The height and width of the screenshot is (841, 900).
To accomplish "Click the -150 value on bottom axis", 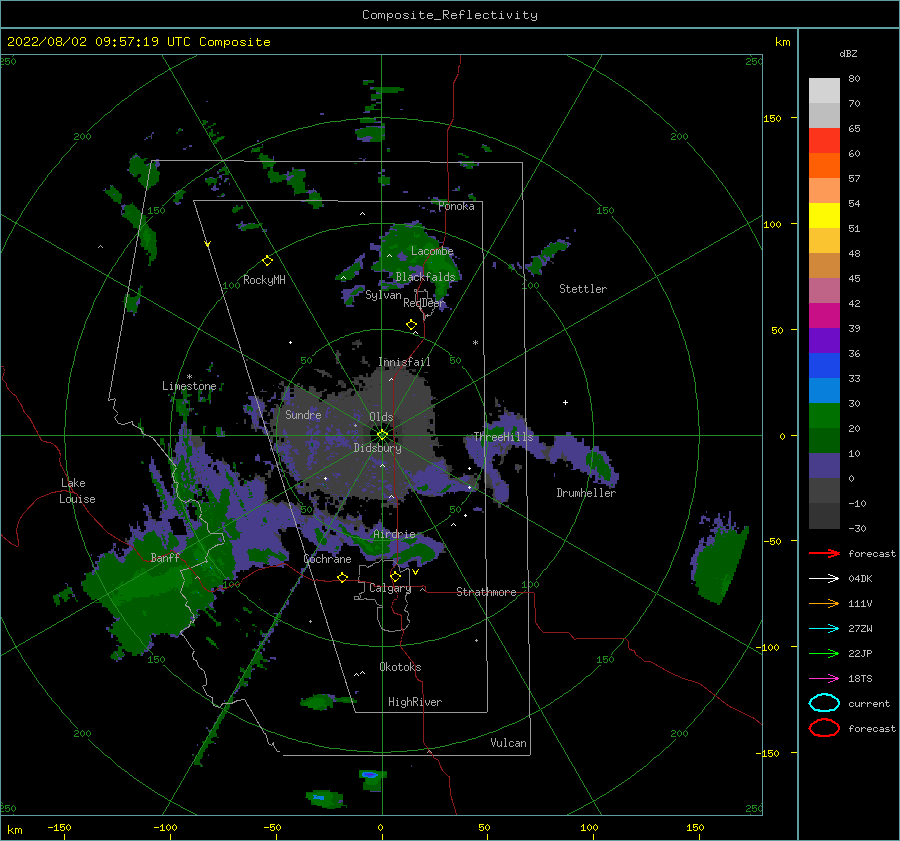I will click(x=59, y=827).
